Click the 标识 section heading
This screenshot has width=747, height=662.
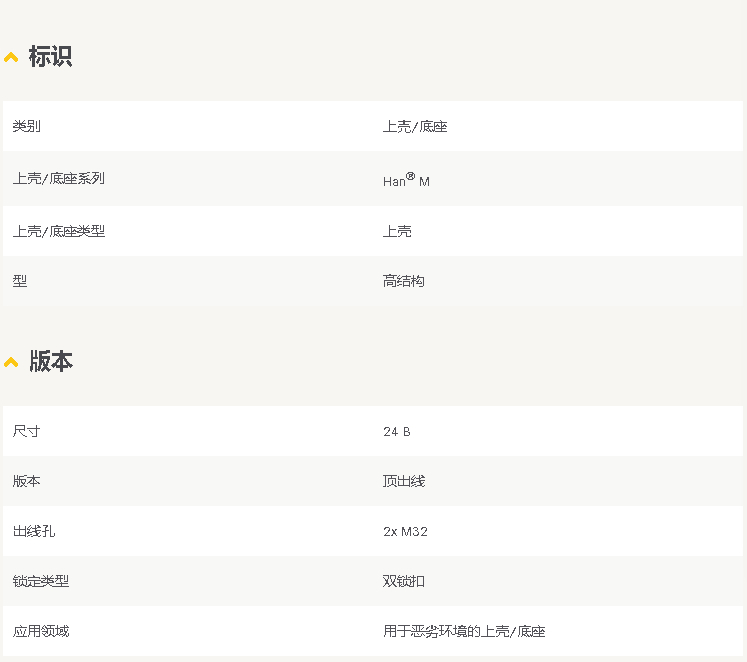point(50,56)
